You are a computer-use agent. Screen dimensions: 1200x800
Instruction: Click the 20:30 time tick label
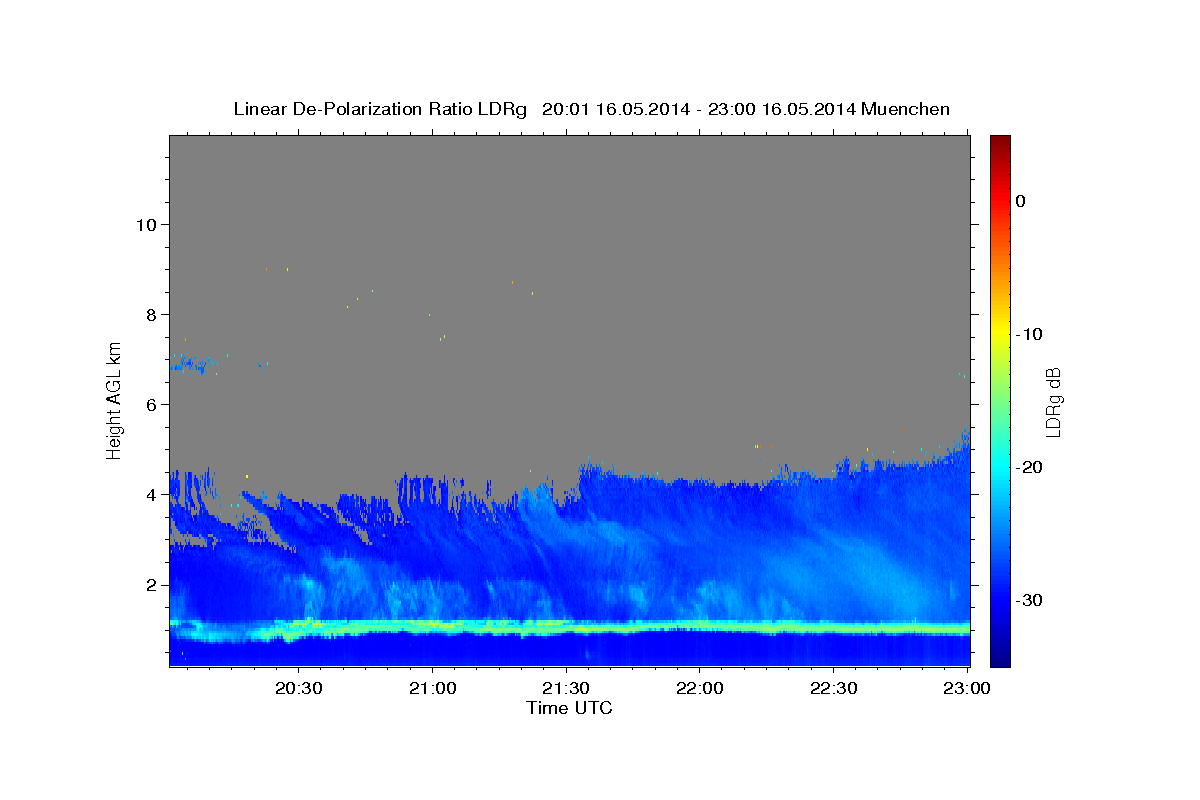coord(298,688)
